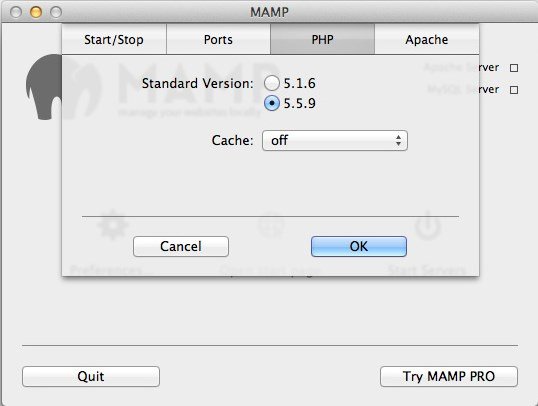Toggle the Apache Server status box
The width and height of the screenshot is (538, 406).
coord(514,68)
